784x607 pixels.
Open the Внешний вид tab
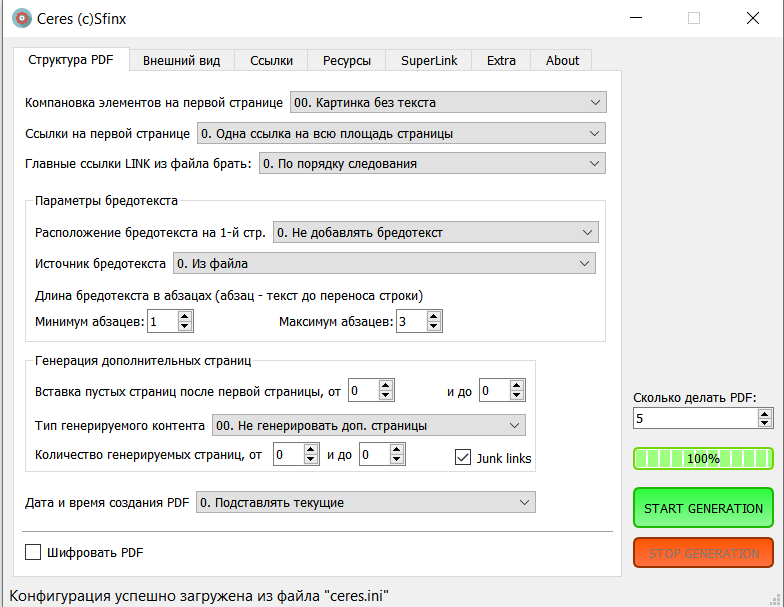point(182,60)
